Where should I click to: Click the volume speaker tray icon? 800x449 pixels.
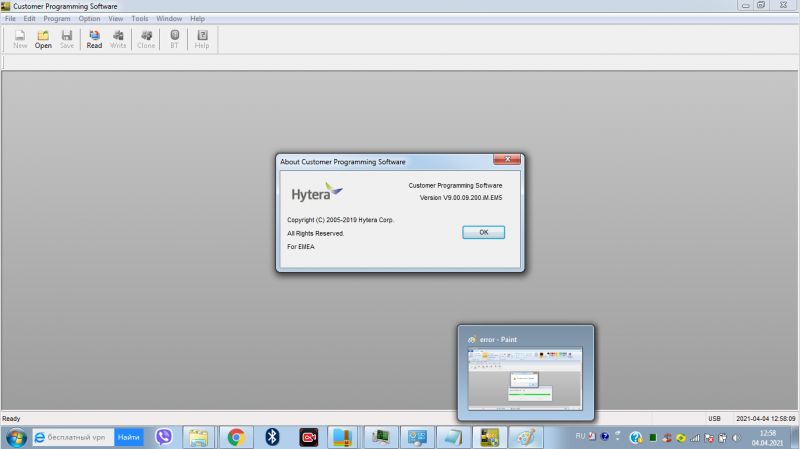coord(736,438)
